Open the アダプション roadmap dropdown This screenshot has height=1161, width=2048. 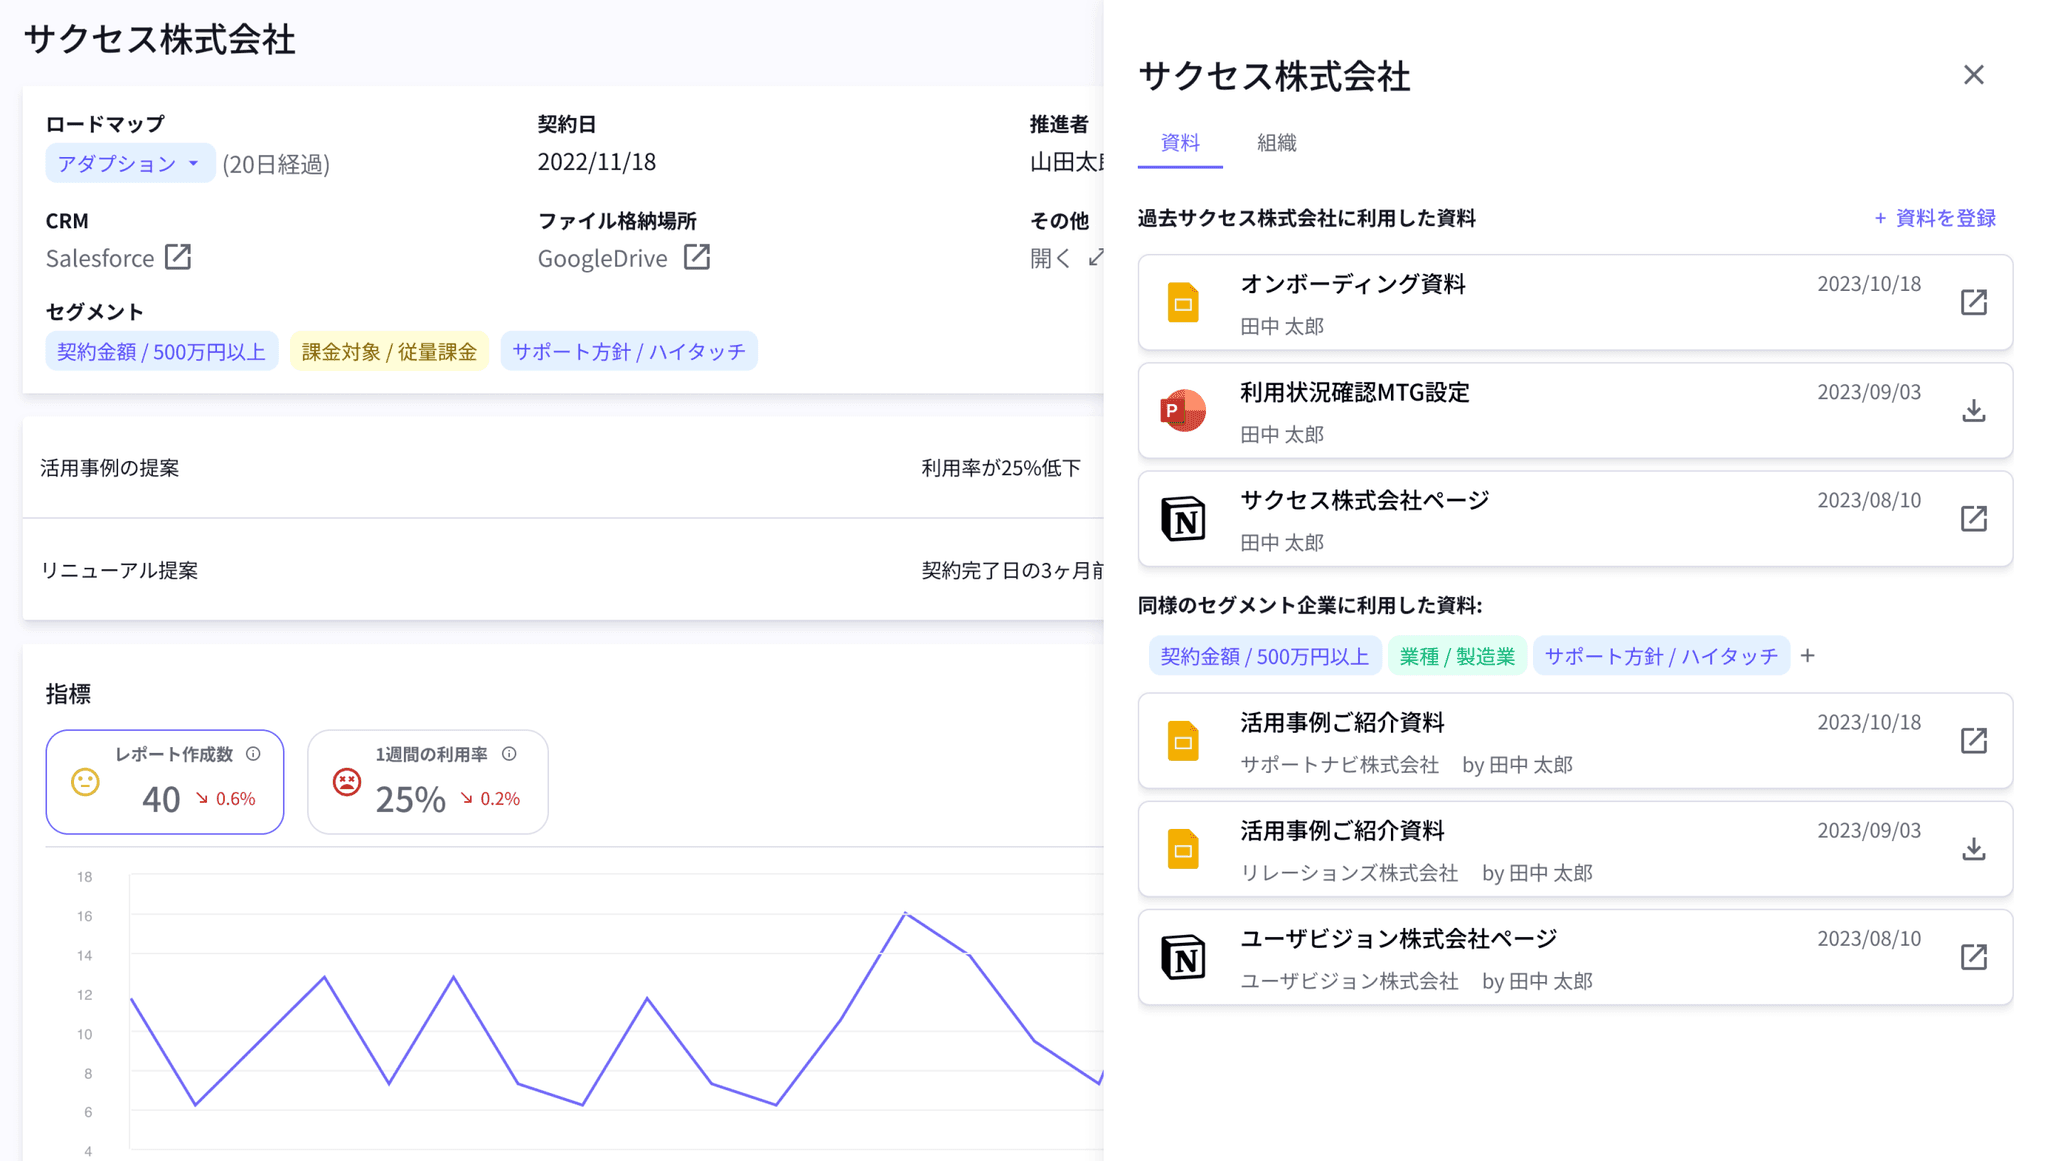[x=130, y=162]
